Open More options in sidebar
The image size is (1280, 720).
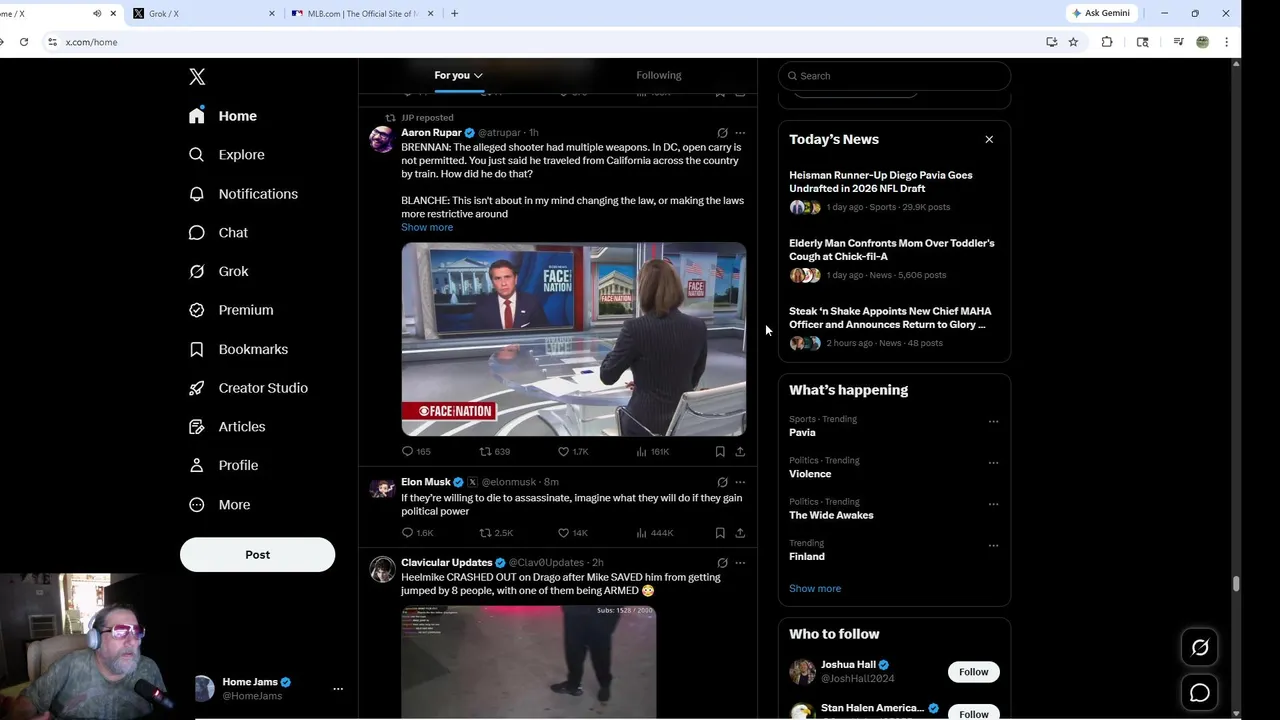click(x=220, y=505)
